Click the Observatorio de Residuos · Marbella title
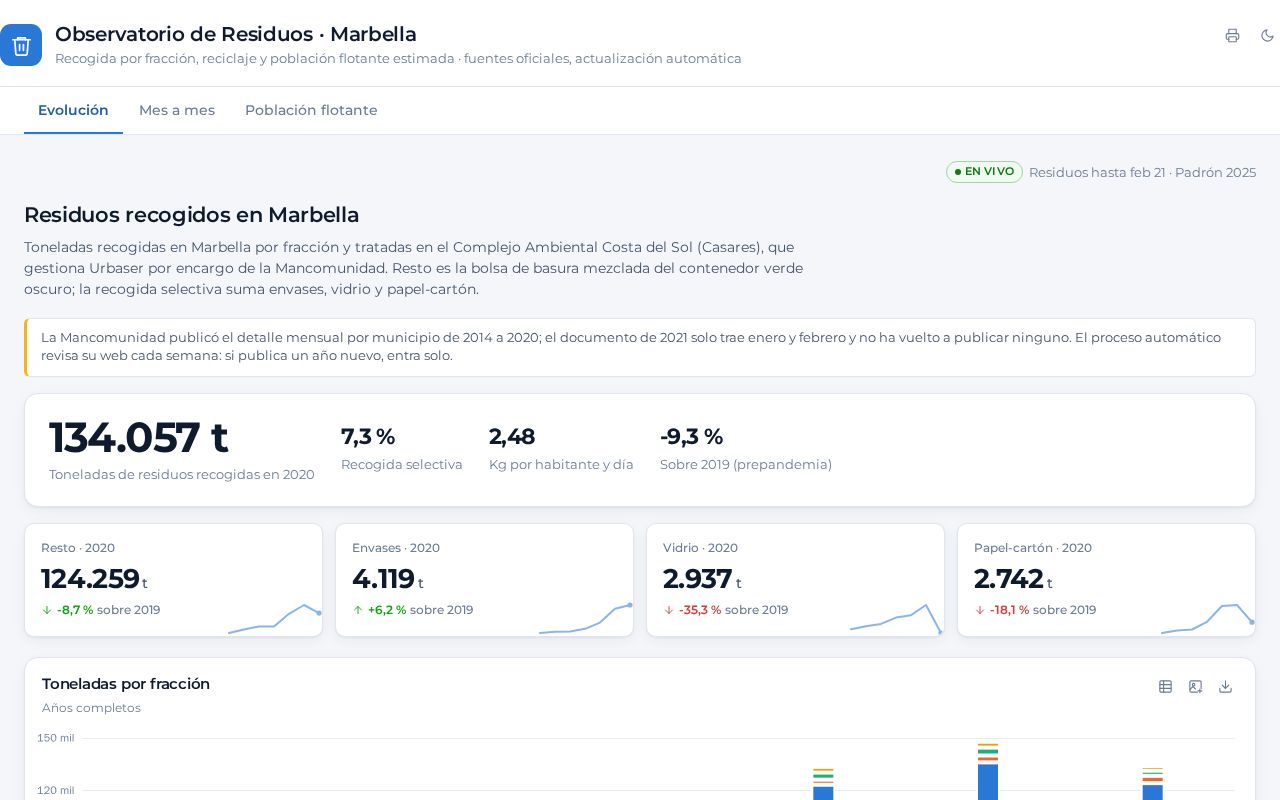The width and height of the screenshot is (1280, 800). pyautogui.click(x=236, y=34)
